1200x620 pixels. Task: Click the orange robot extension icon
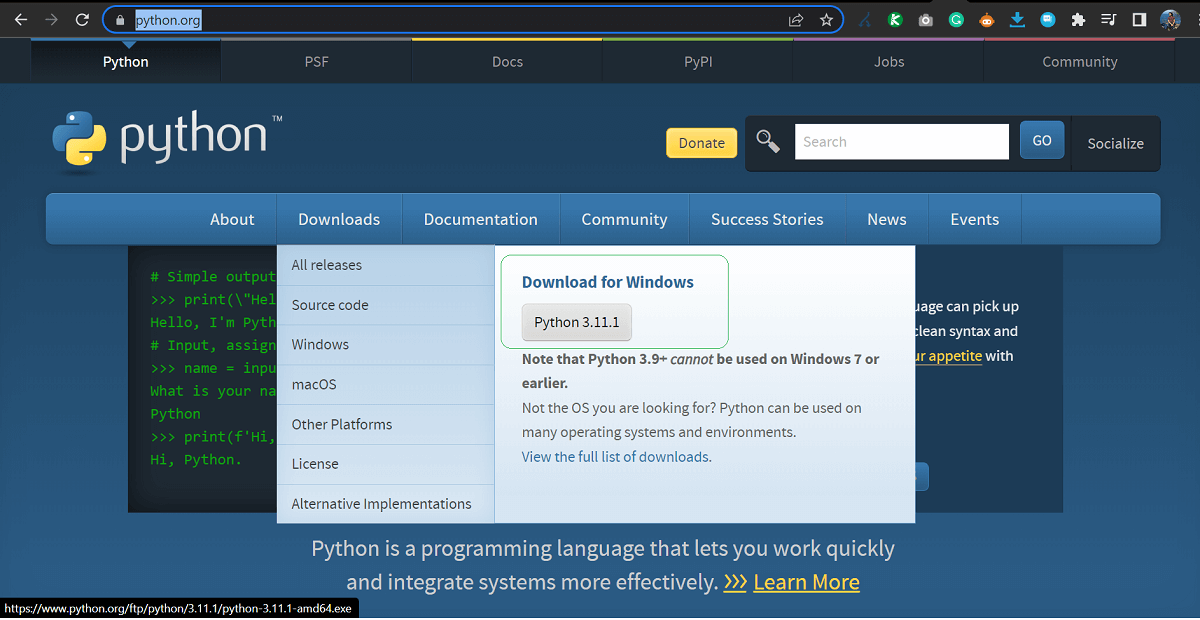987,20
